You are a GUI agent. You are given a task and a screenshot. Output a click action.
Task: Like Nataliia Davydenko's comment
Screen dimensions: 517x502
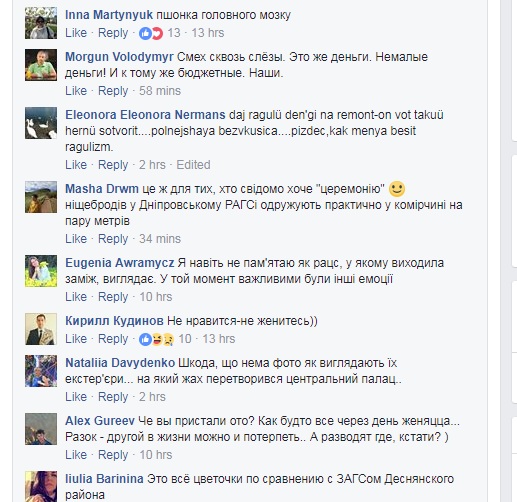(76, 397)
